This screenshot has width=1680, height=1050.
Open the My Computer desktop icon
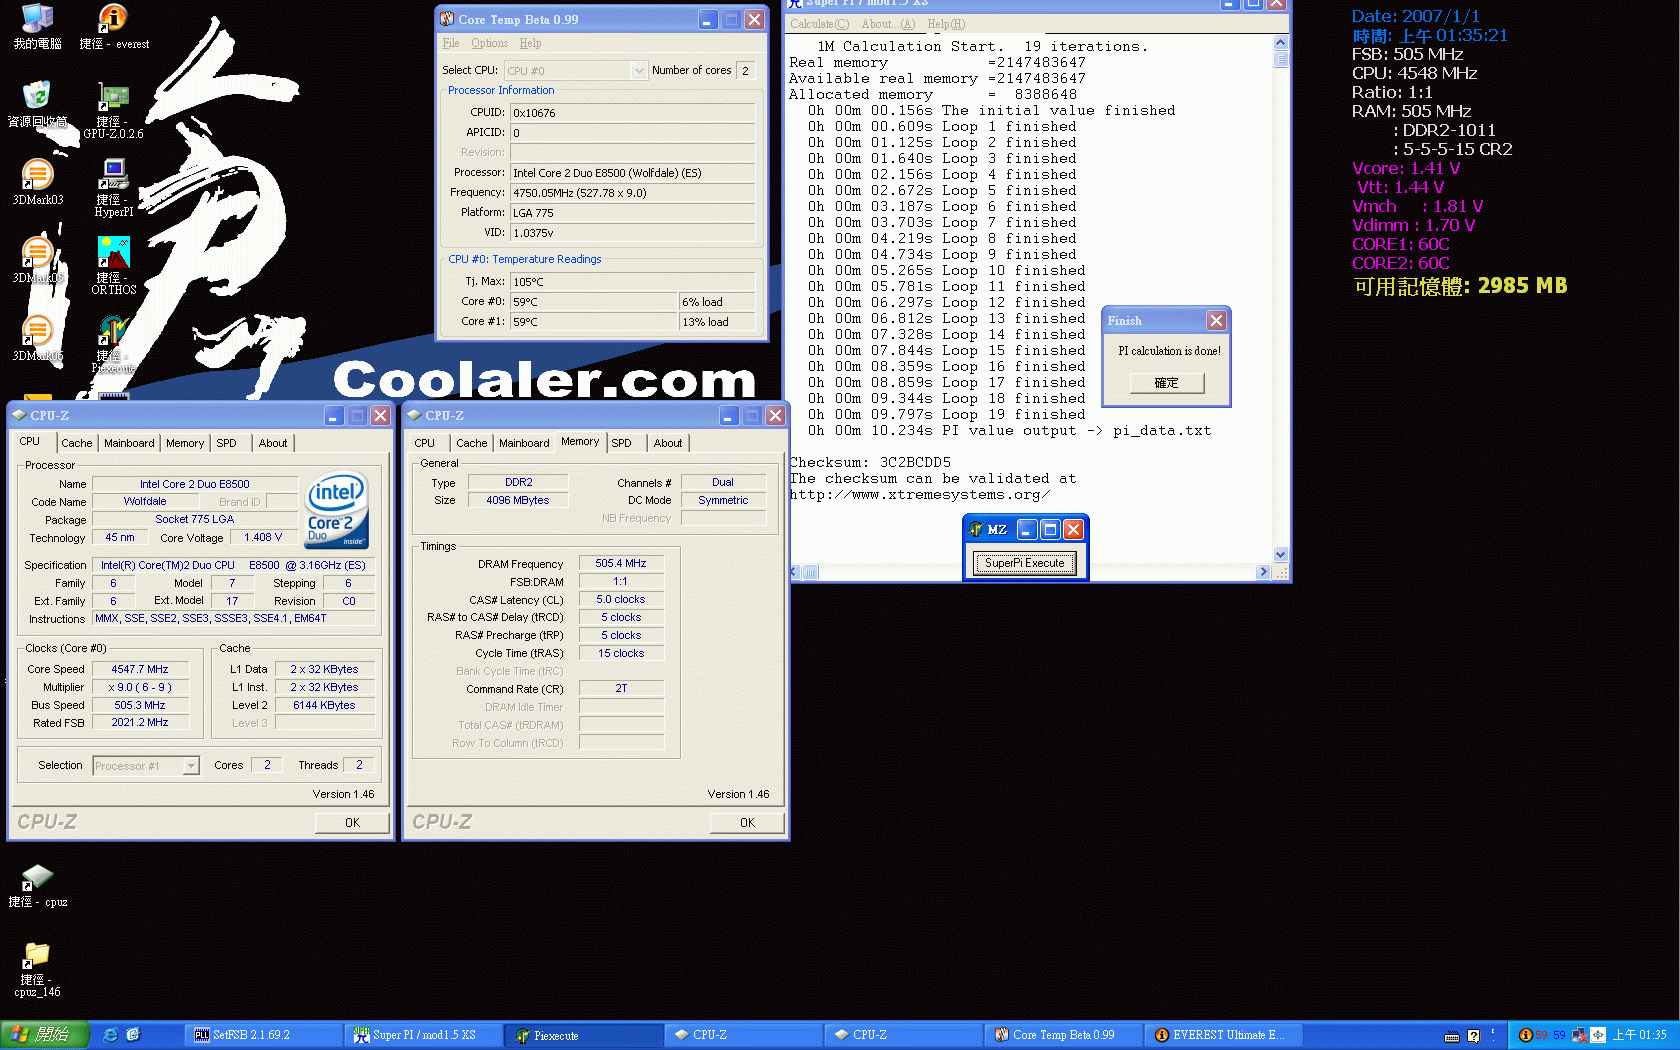(x=37, y=26)
